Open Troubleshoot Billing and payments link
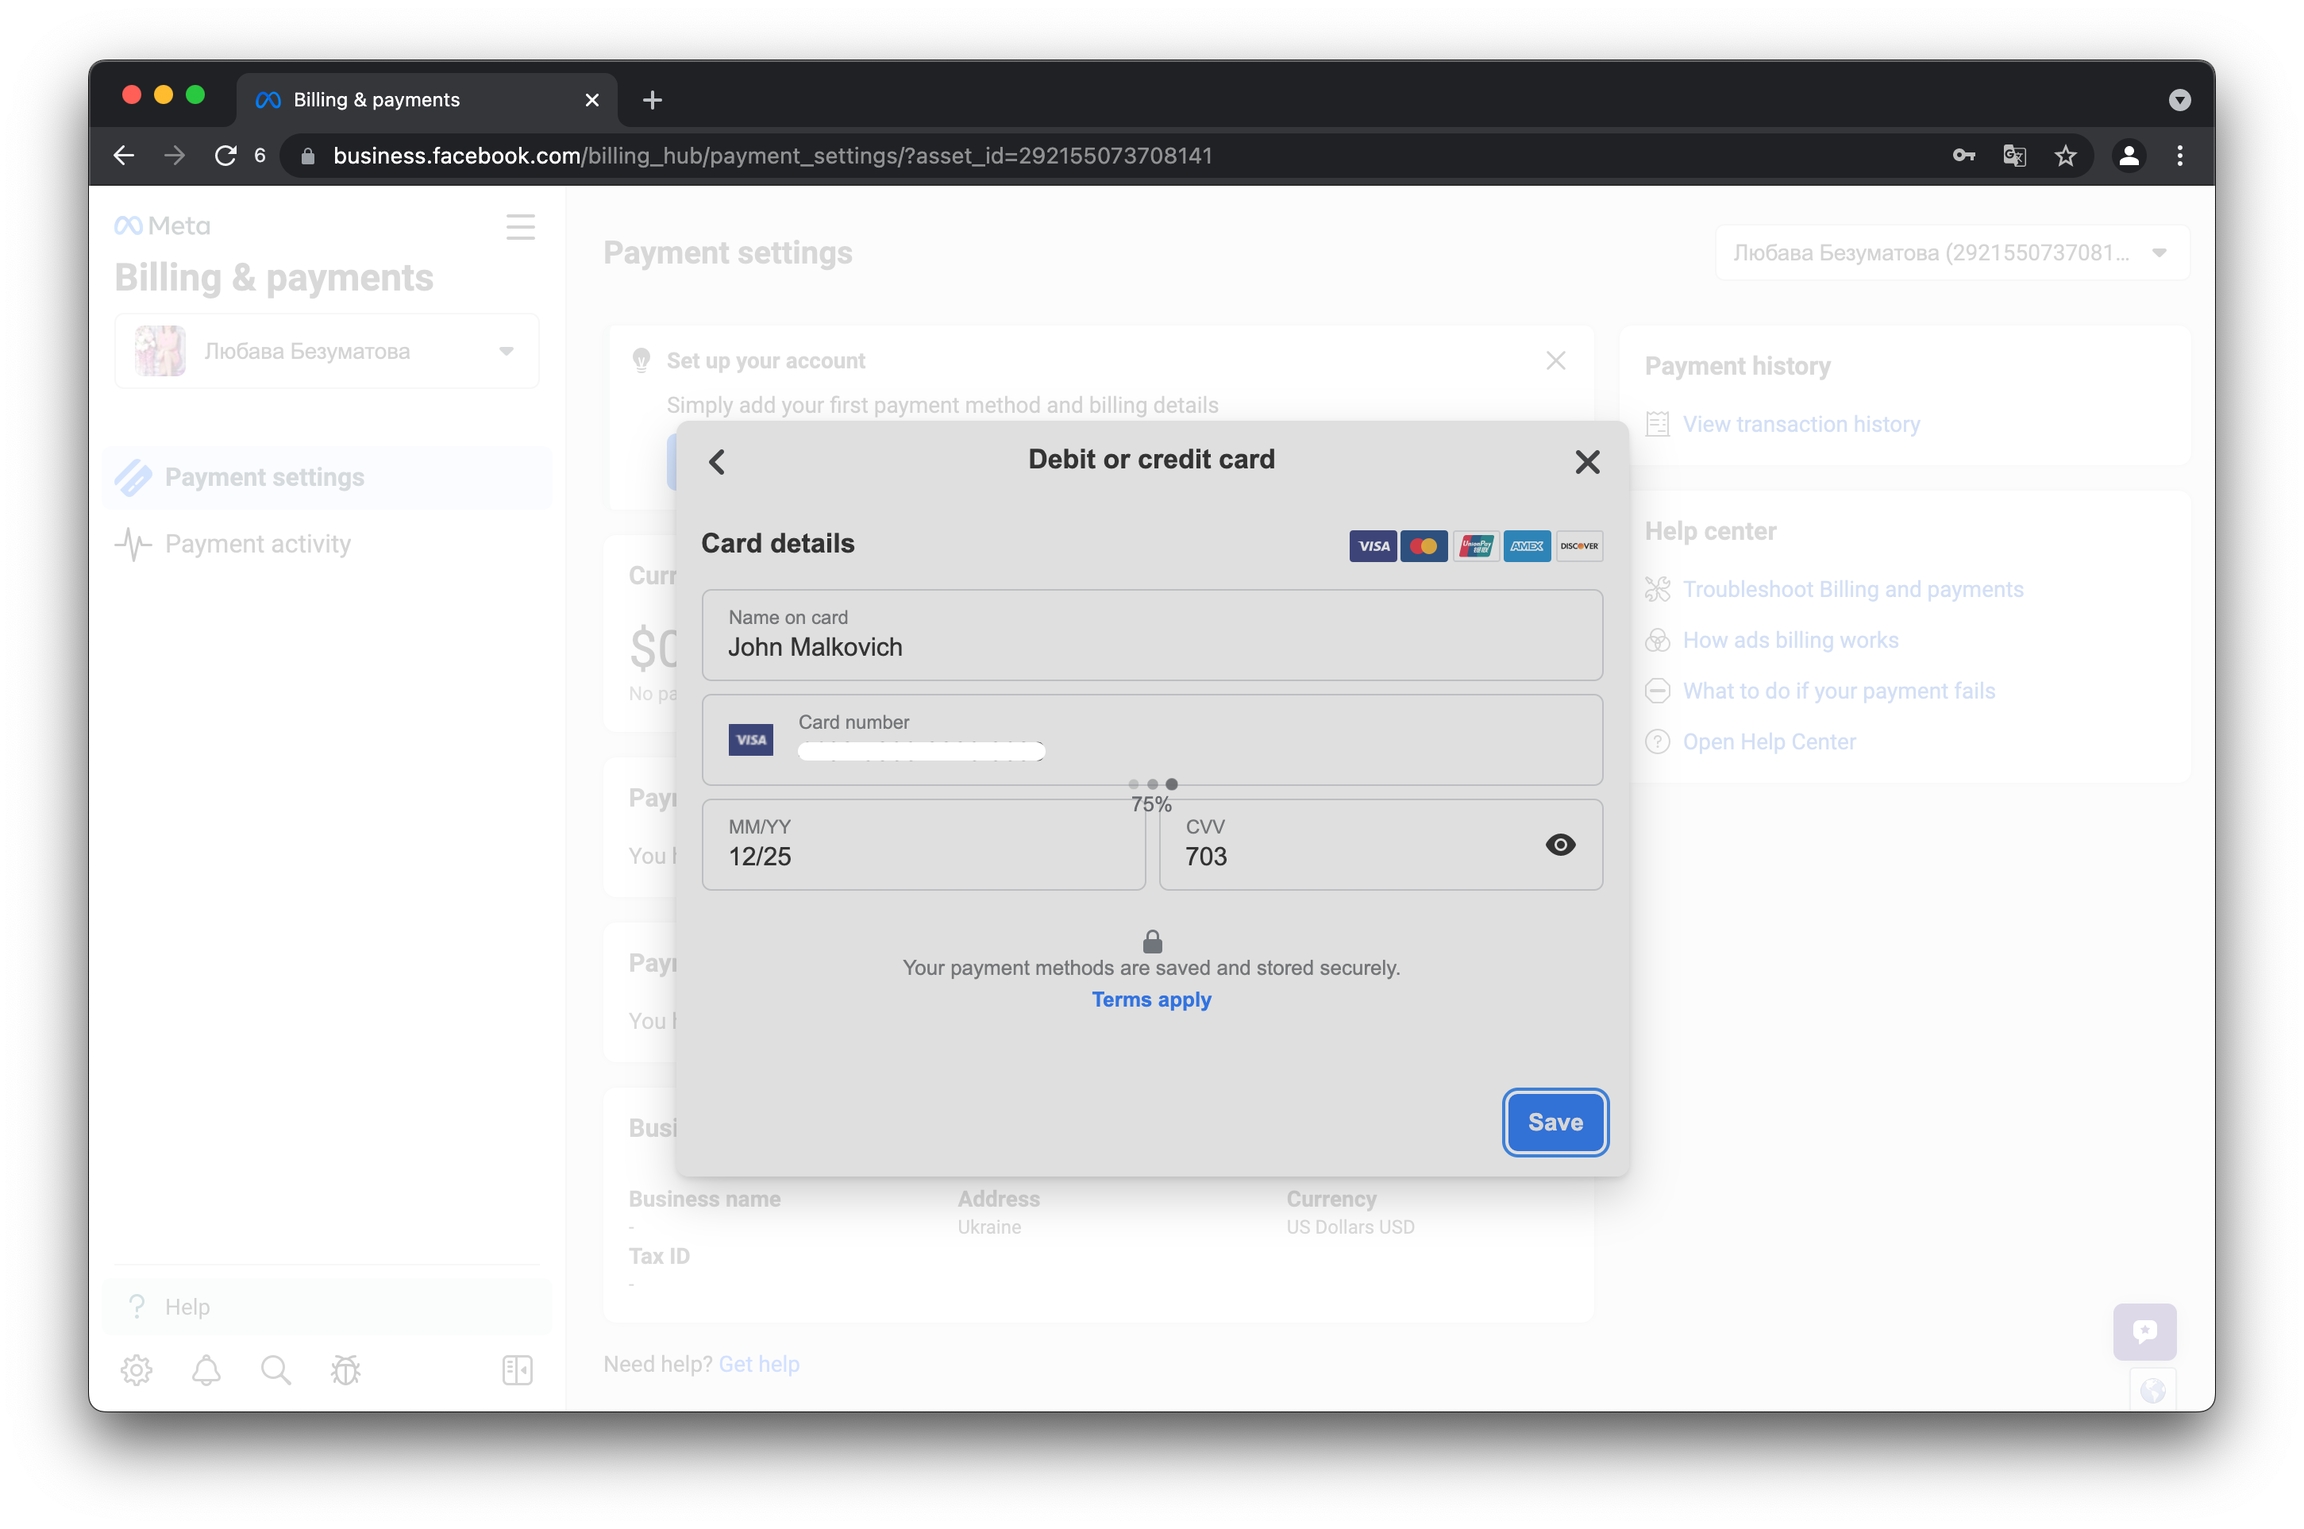This screenshot has width=2304, height=1529. tap(1853, 589)
